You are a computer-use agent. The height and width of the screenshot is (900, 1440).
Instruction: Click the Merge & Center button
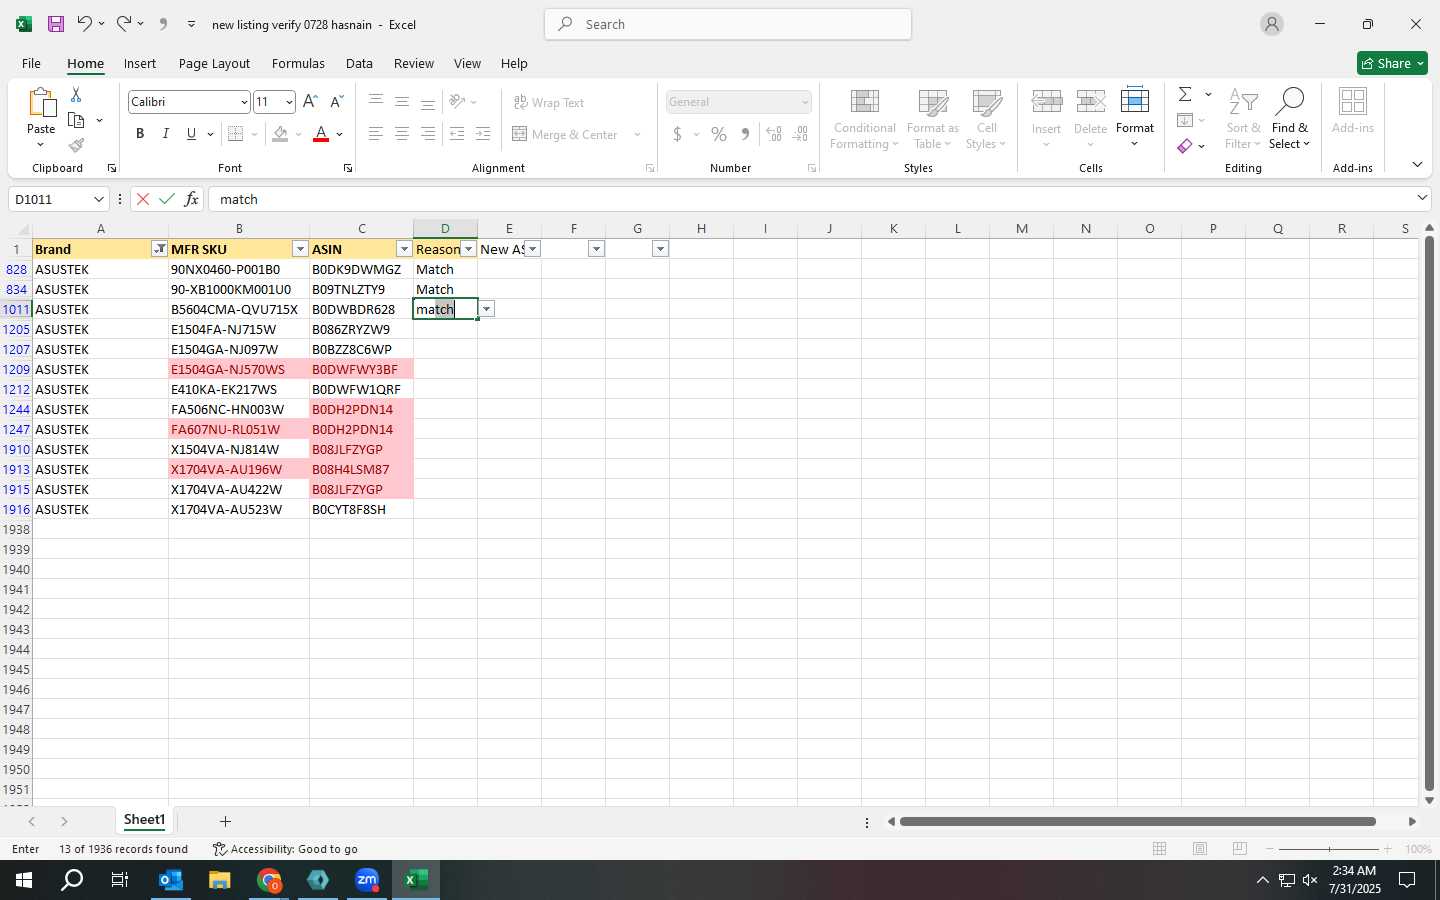point(565,134)
